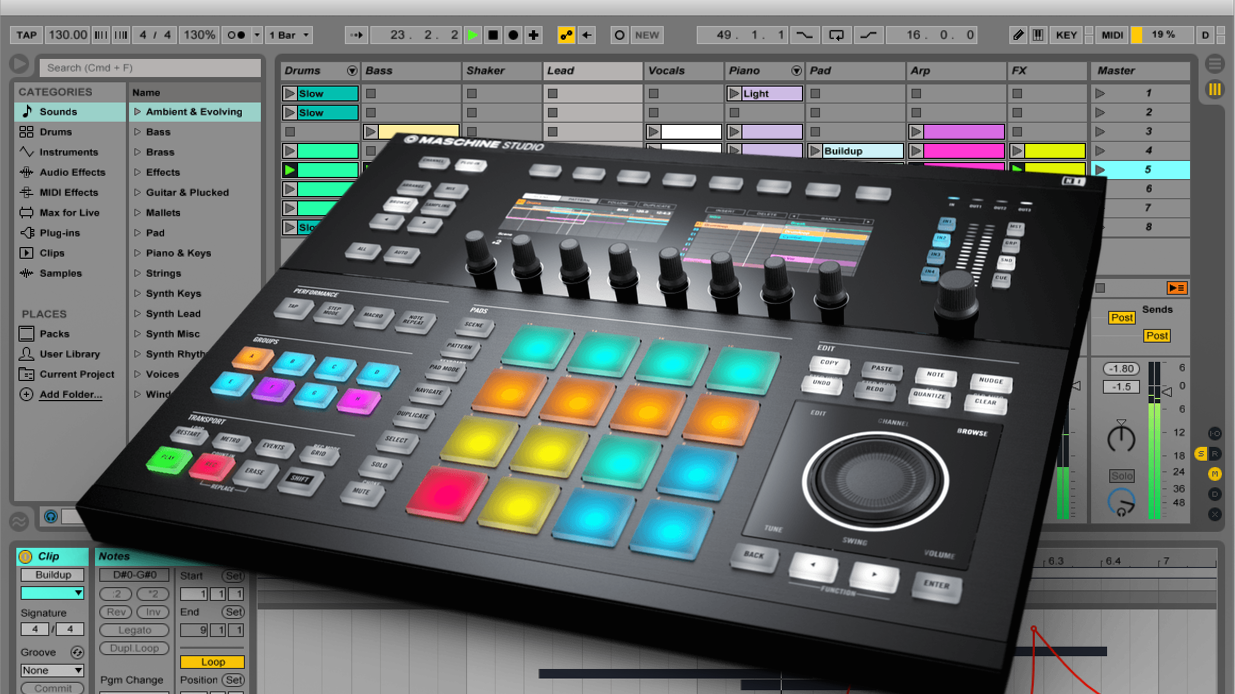Click the session record plus icon
Viewport: 1235px width, 694px height.
coord(534,34)
